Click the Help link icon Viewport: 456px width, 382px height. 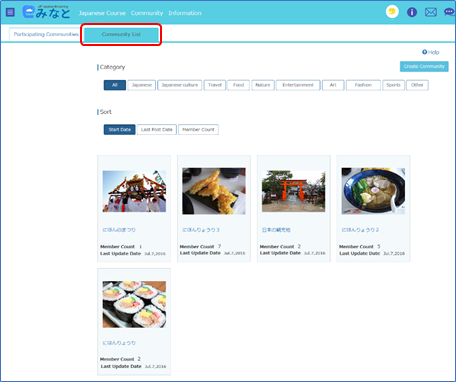click(x=424, y=52)
